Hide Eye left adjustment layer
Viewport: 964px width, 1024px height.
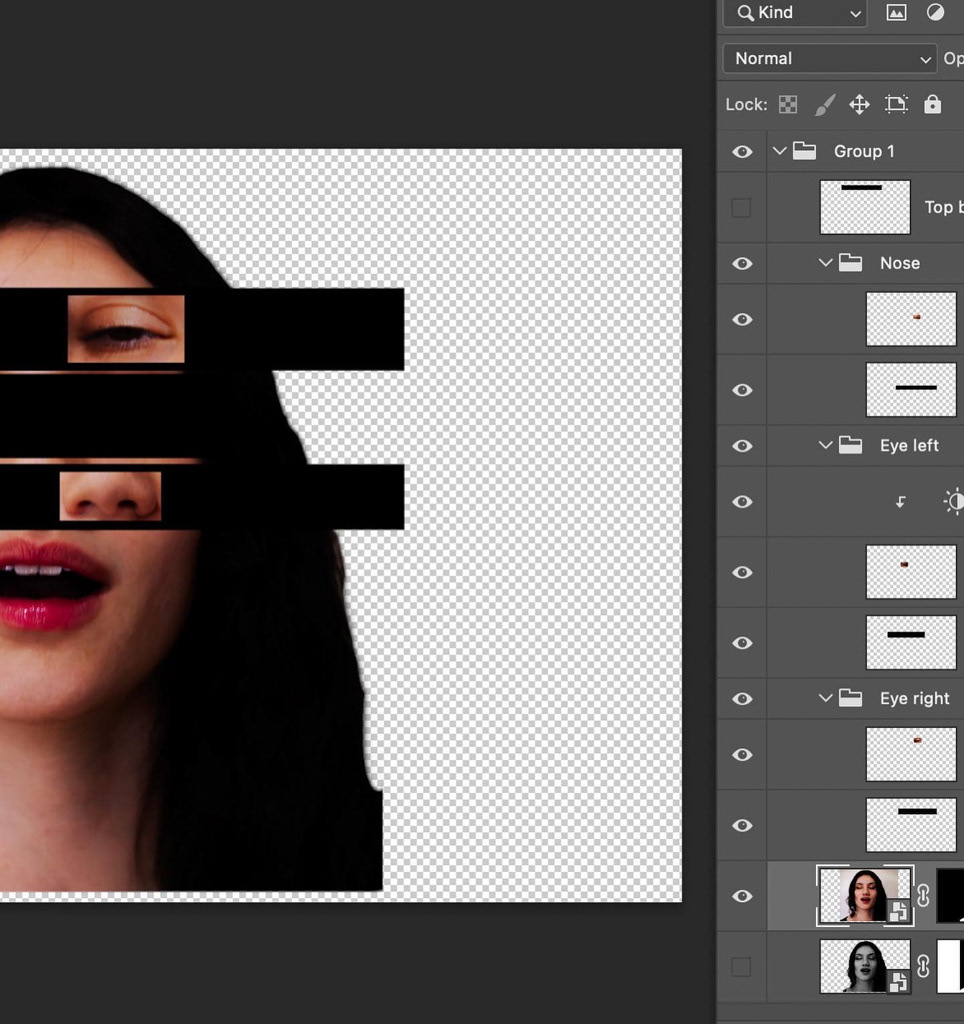[742, 502]
